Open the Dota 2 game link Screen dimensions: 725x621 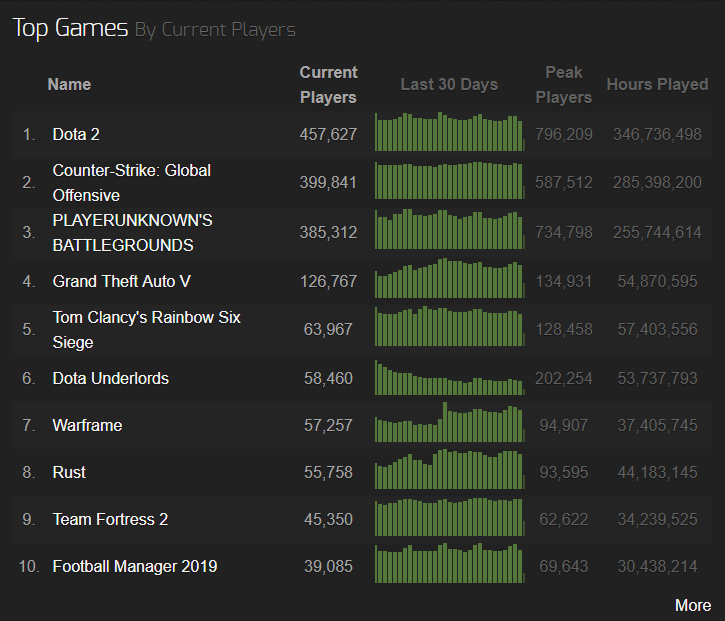click(x=76, y=134)
